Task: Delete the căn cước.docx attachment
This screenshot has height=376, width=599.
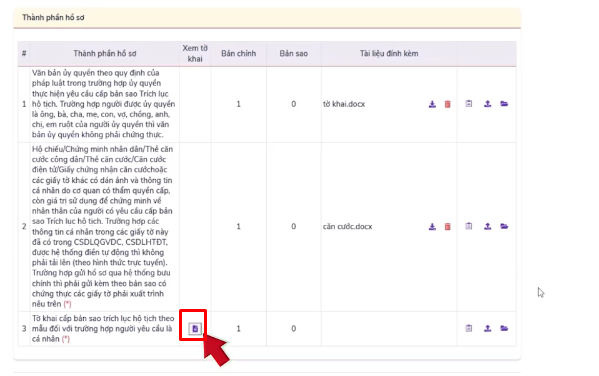Action: [447, 227]
